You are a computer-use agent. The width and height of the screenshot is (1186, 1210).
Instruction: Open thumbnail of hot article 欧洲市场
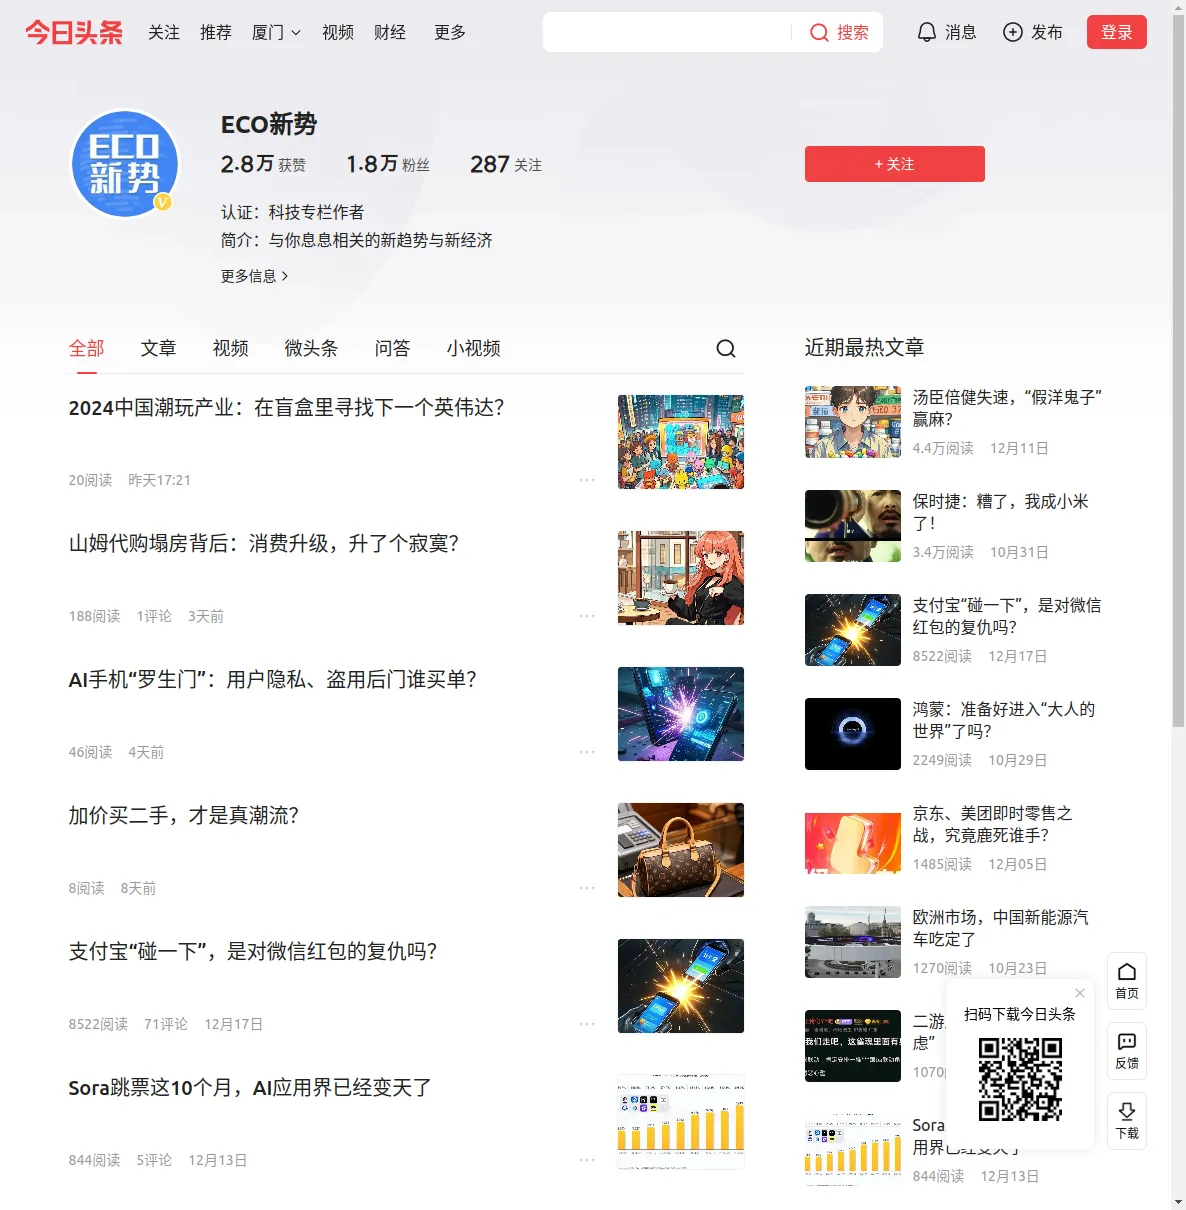tap(853, 942)
